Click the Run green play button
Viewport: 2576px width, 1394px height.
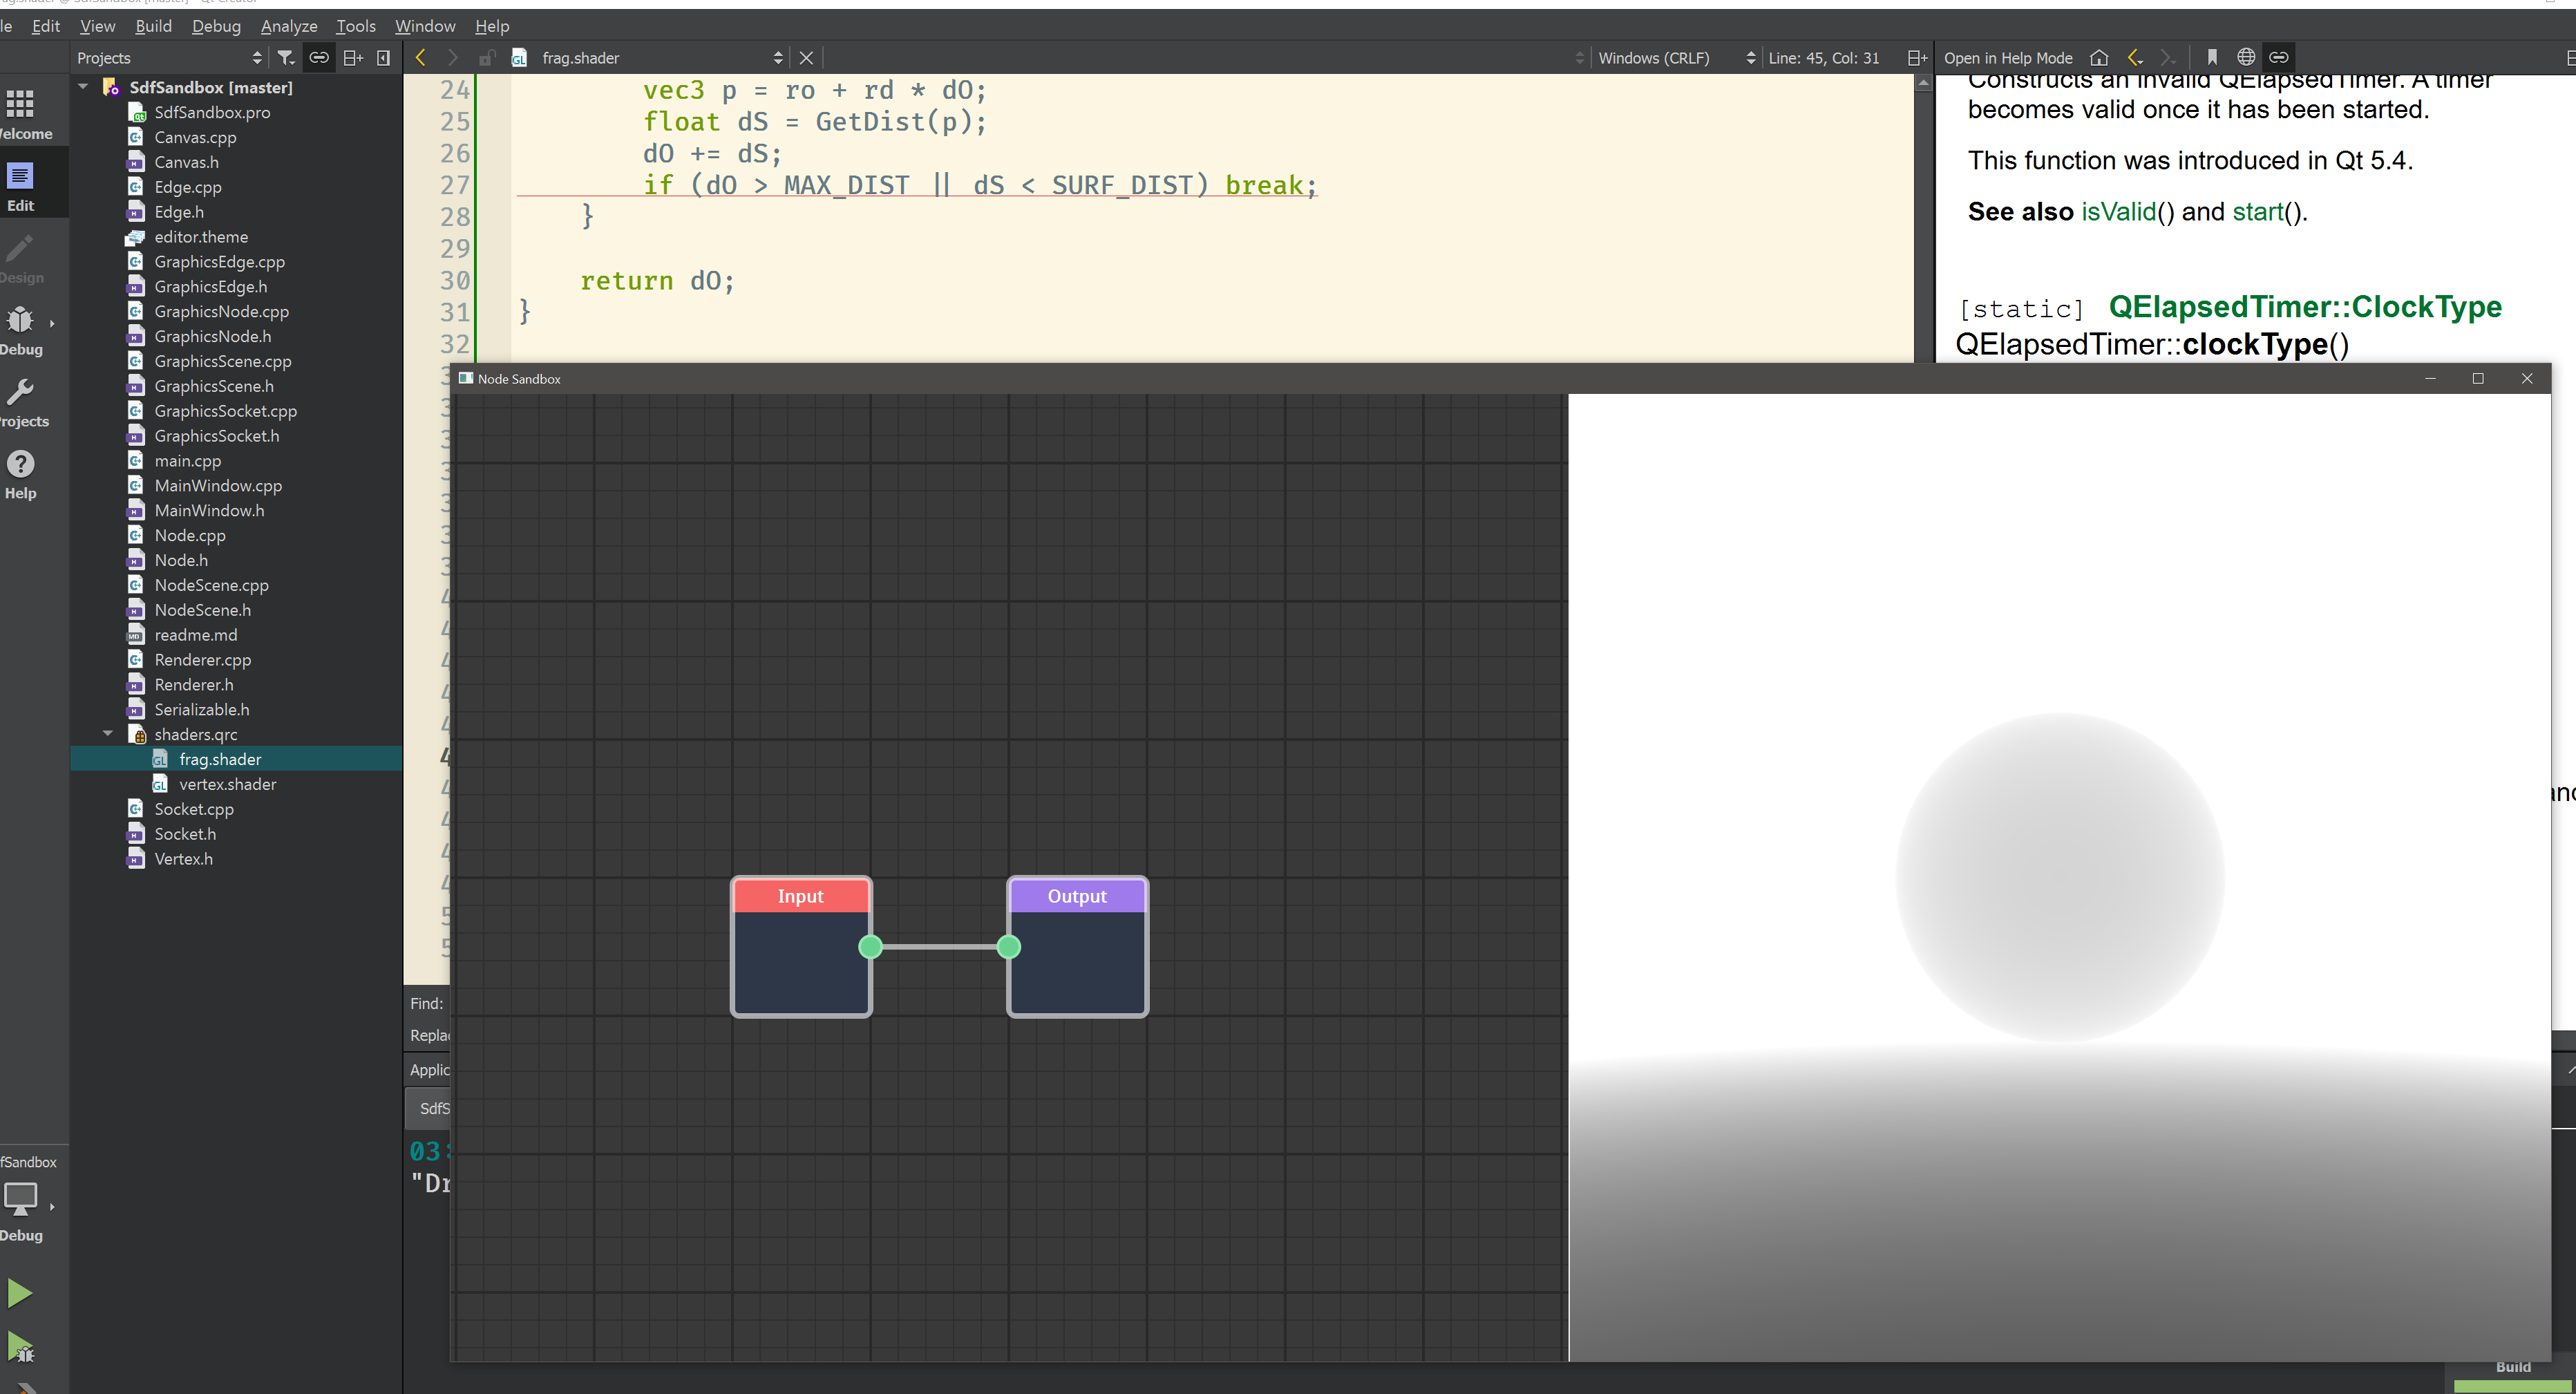click(20, 1293)
